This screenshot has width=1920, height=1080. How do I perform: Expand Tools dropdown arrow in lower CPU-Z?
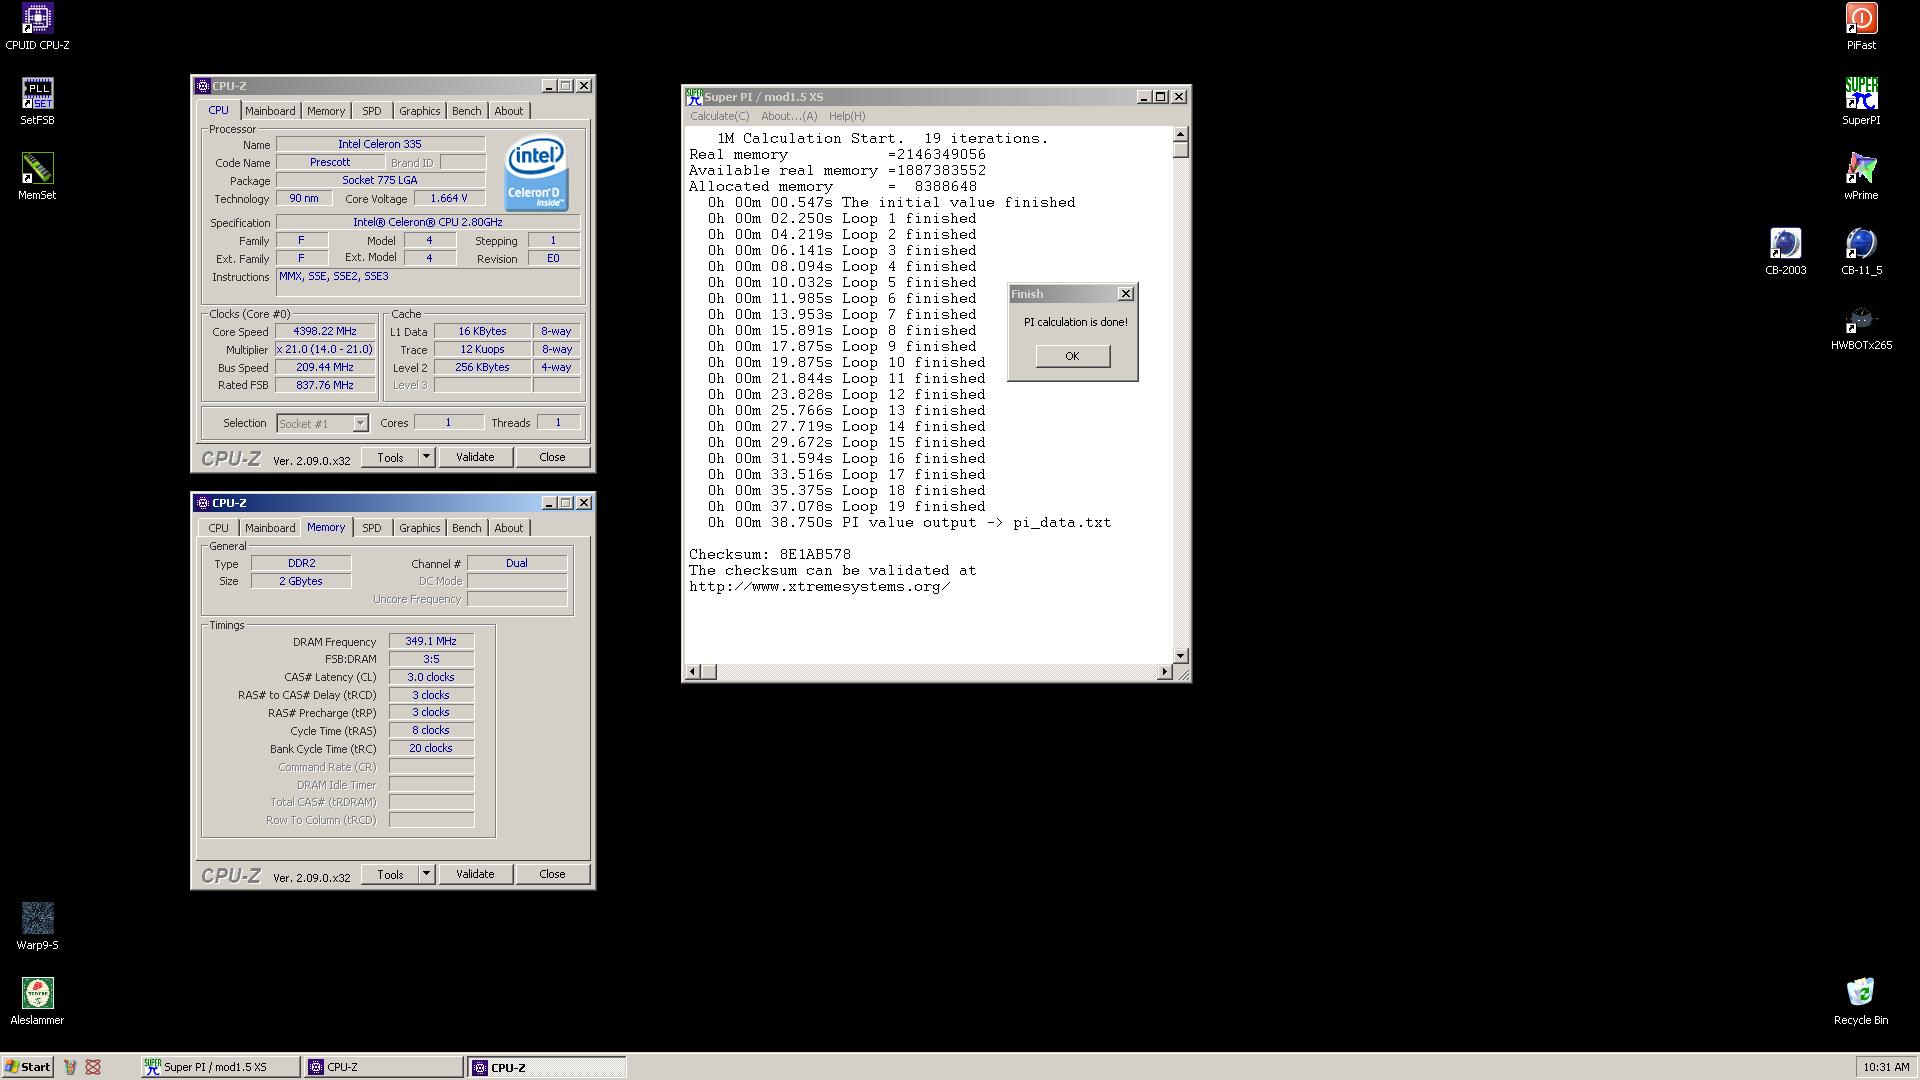[x=426, y=874]
